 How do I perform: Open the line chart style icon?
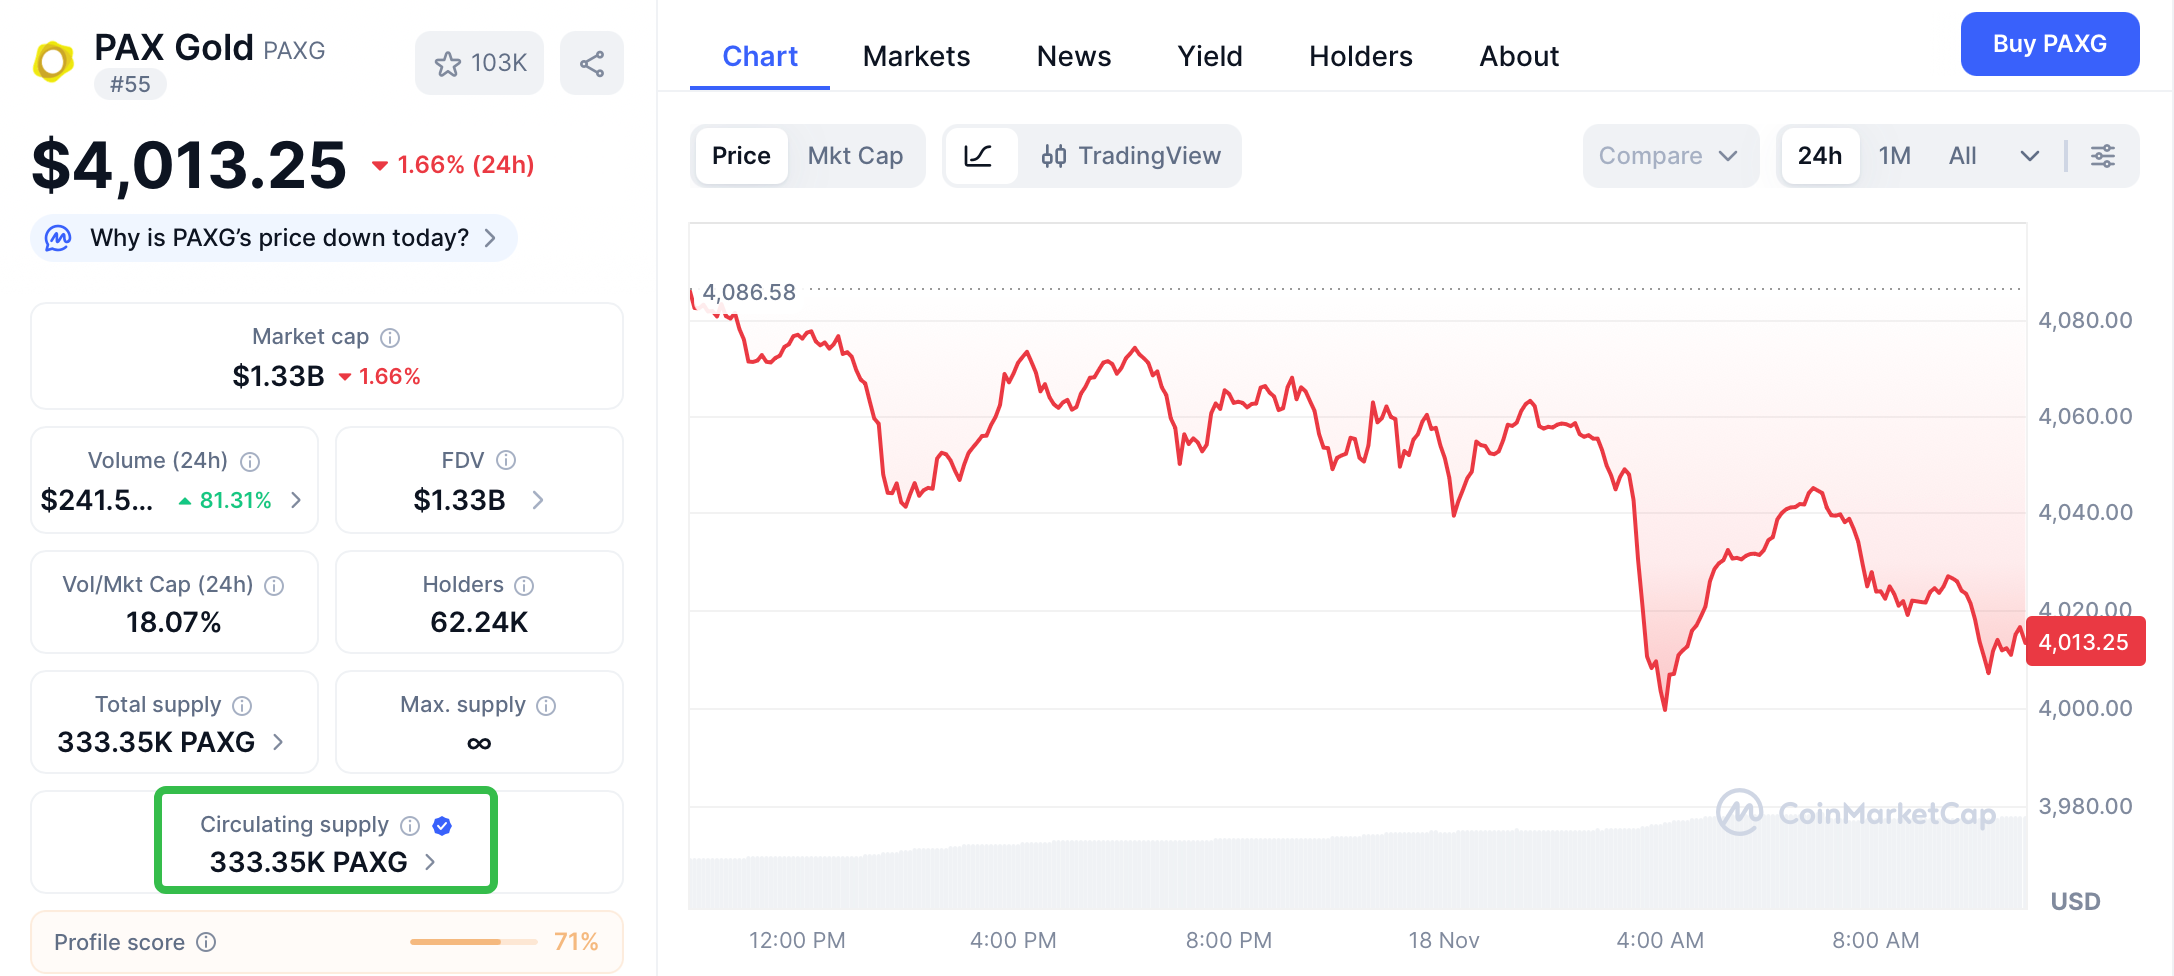coord(982,156)
